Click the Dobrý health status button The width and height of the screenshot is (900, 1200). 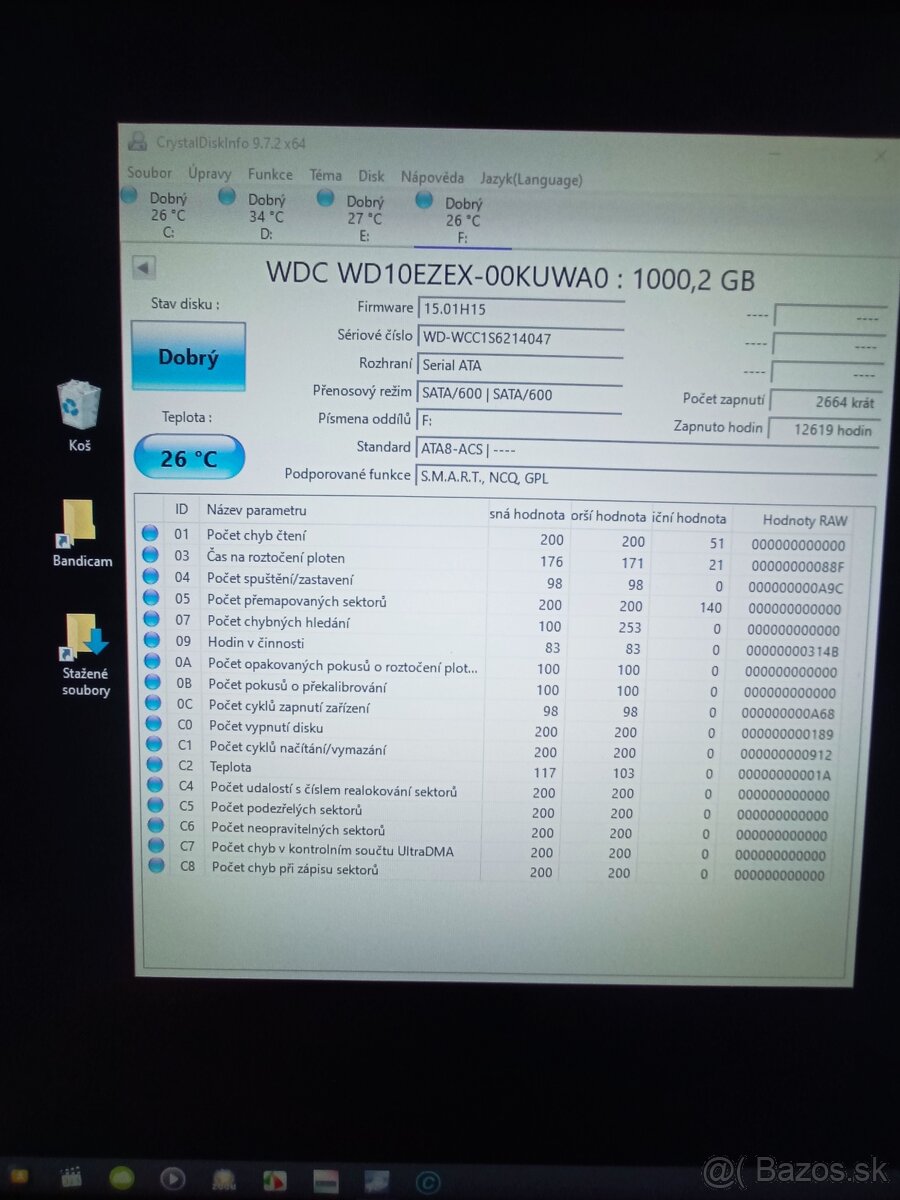(x=188, y=356)
